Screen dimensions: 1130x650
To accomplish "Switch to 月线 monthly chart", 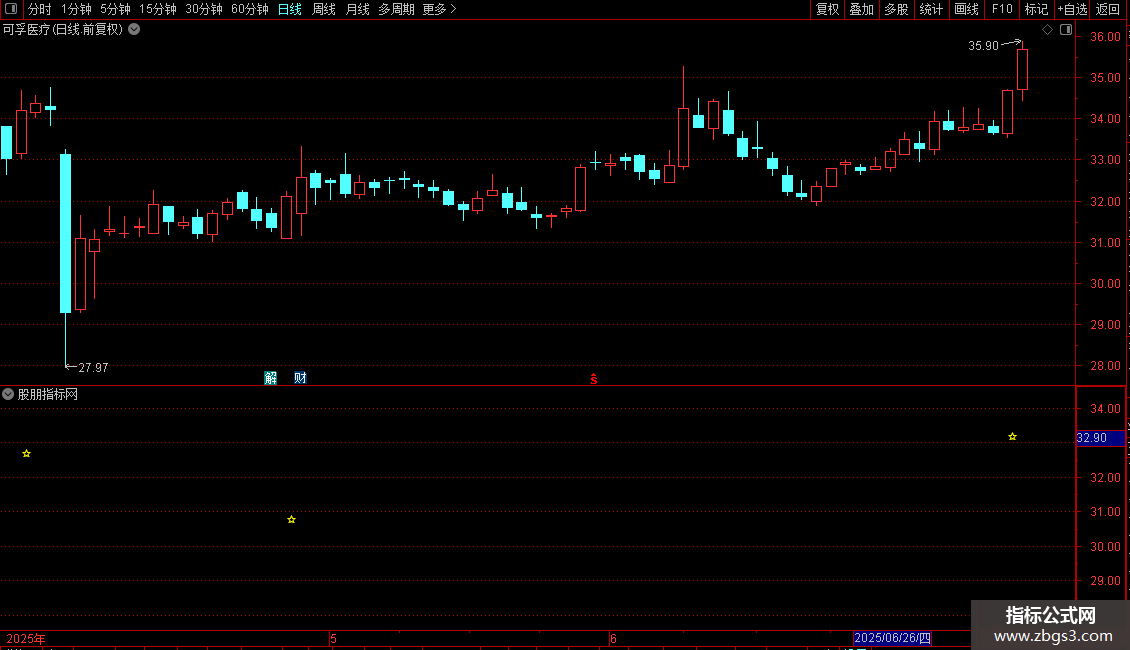I will [x=357, y=9].
